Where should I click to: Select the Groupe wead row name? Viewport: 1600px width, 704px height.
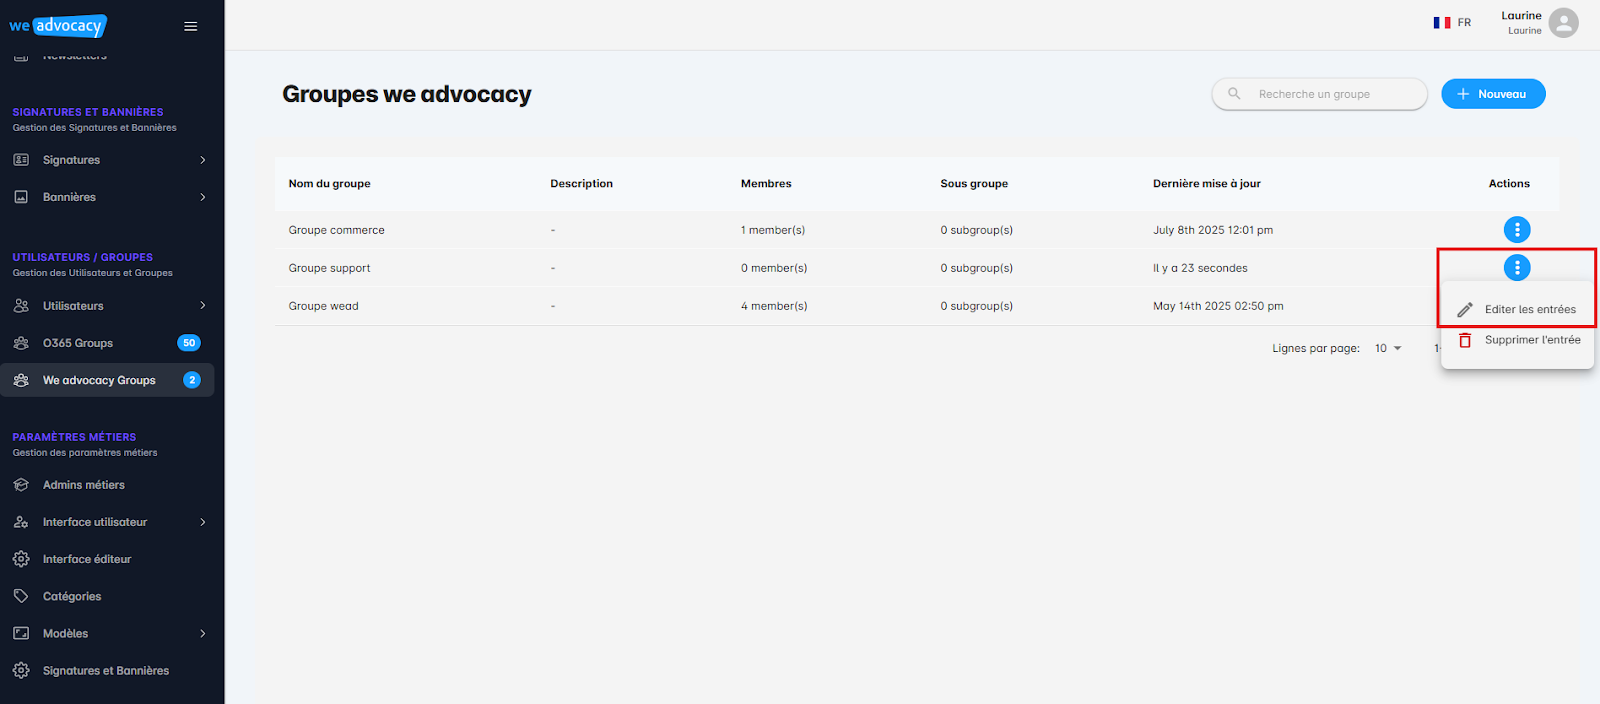323,306
